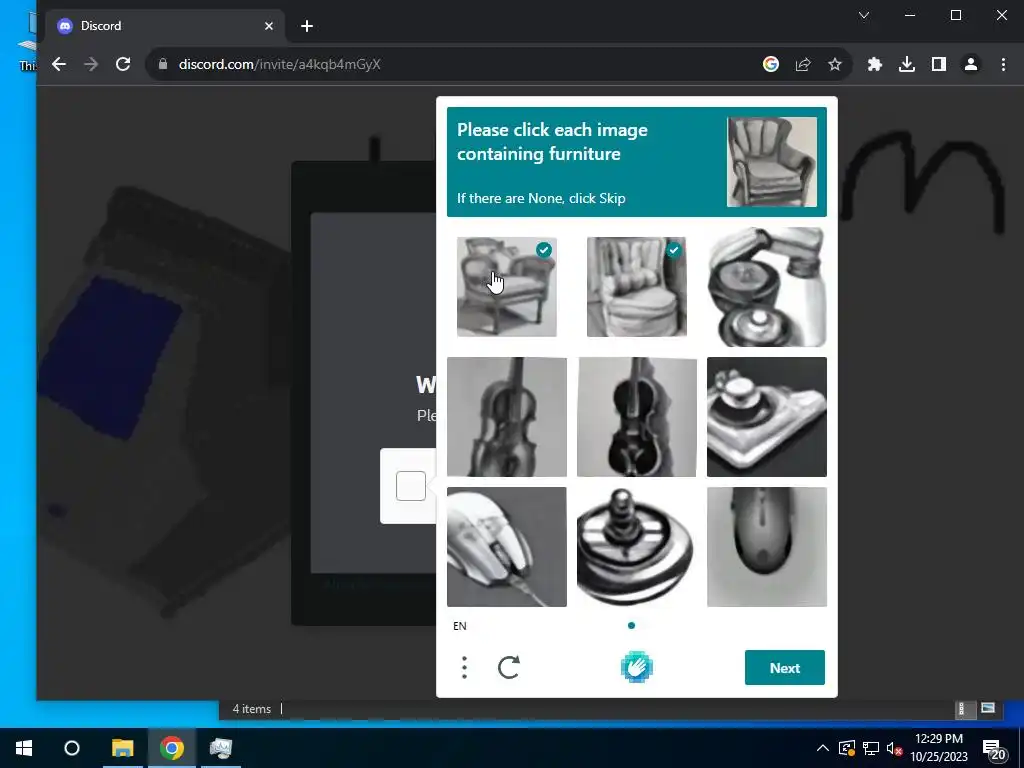
Task: Toggle the Chrome side panel
Action: [x=938, y=64]
